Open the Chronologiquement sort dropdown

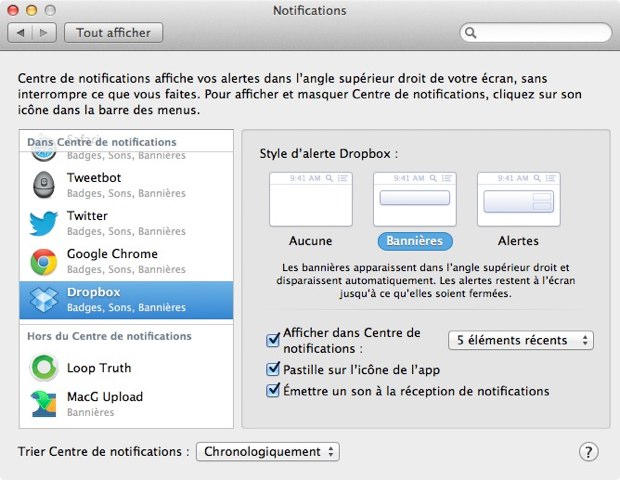(268, 452)
